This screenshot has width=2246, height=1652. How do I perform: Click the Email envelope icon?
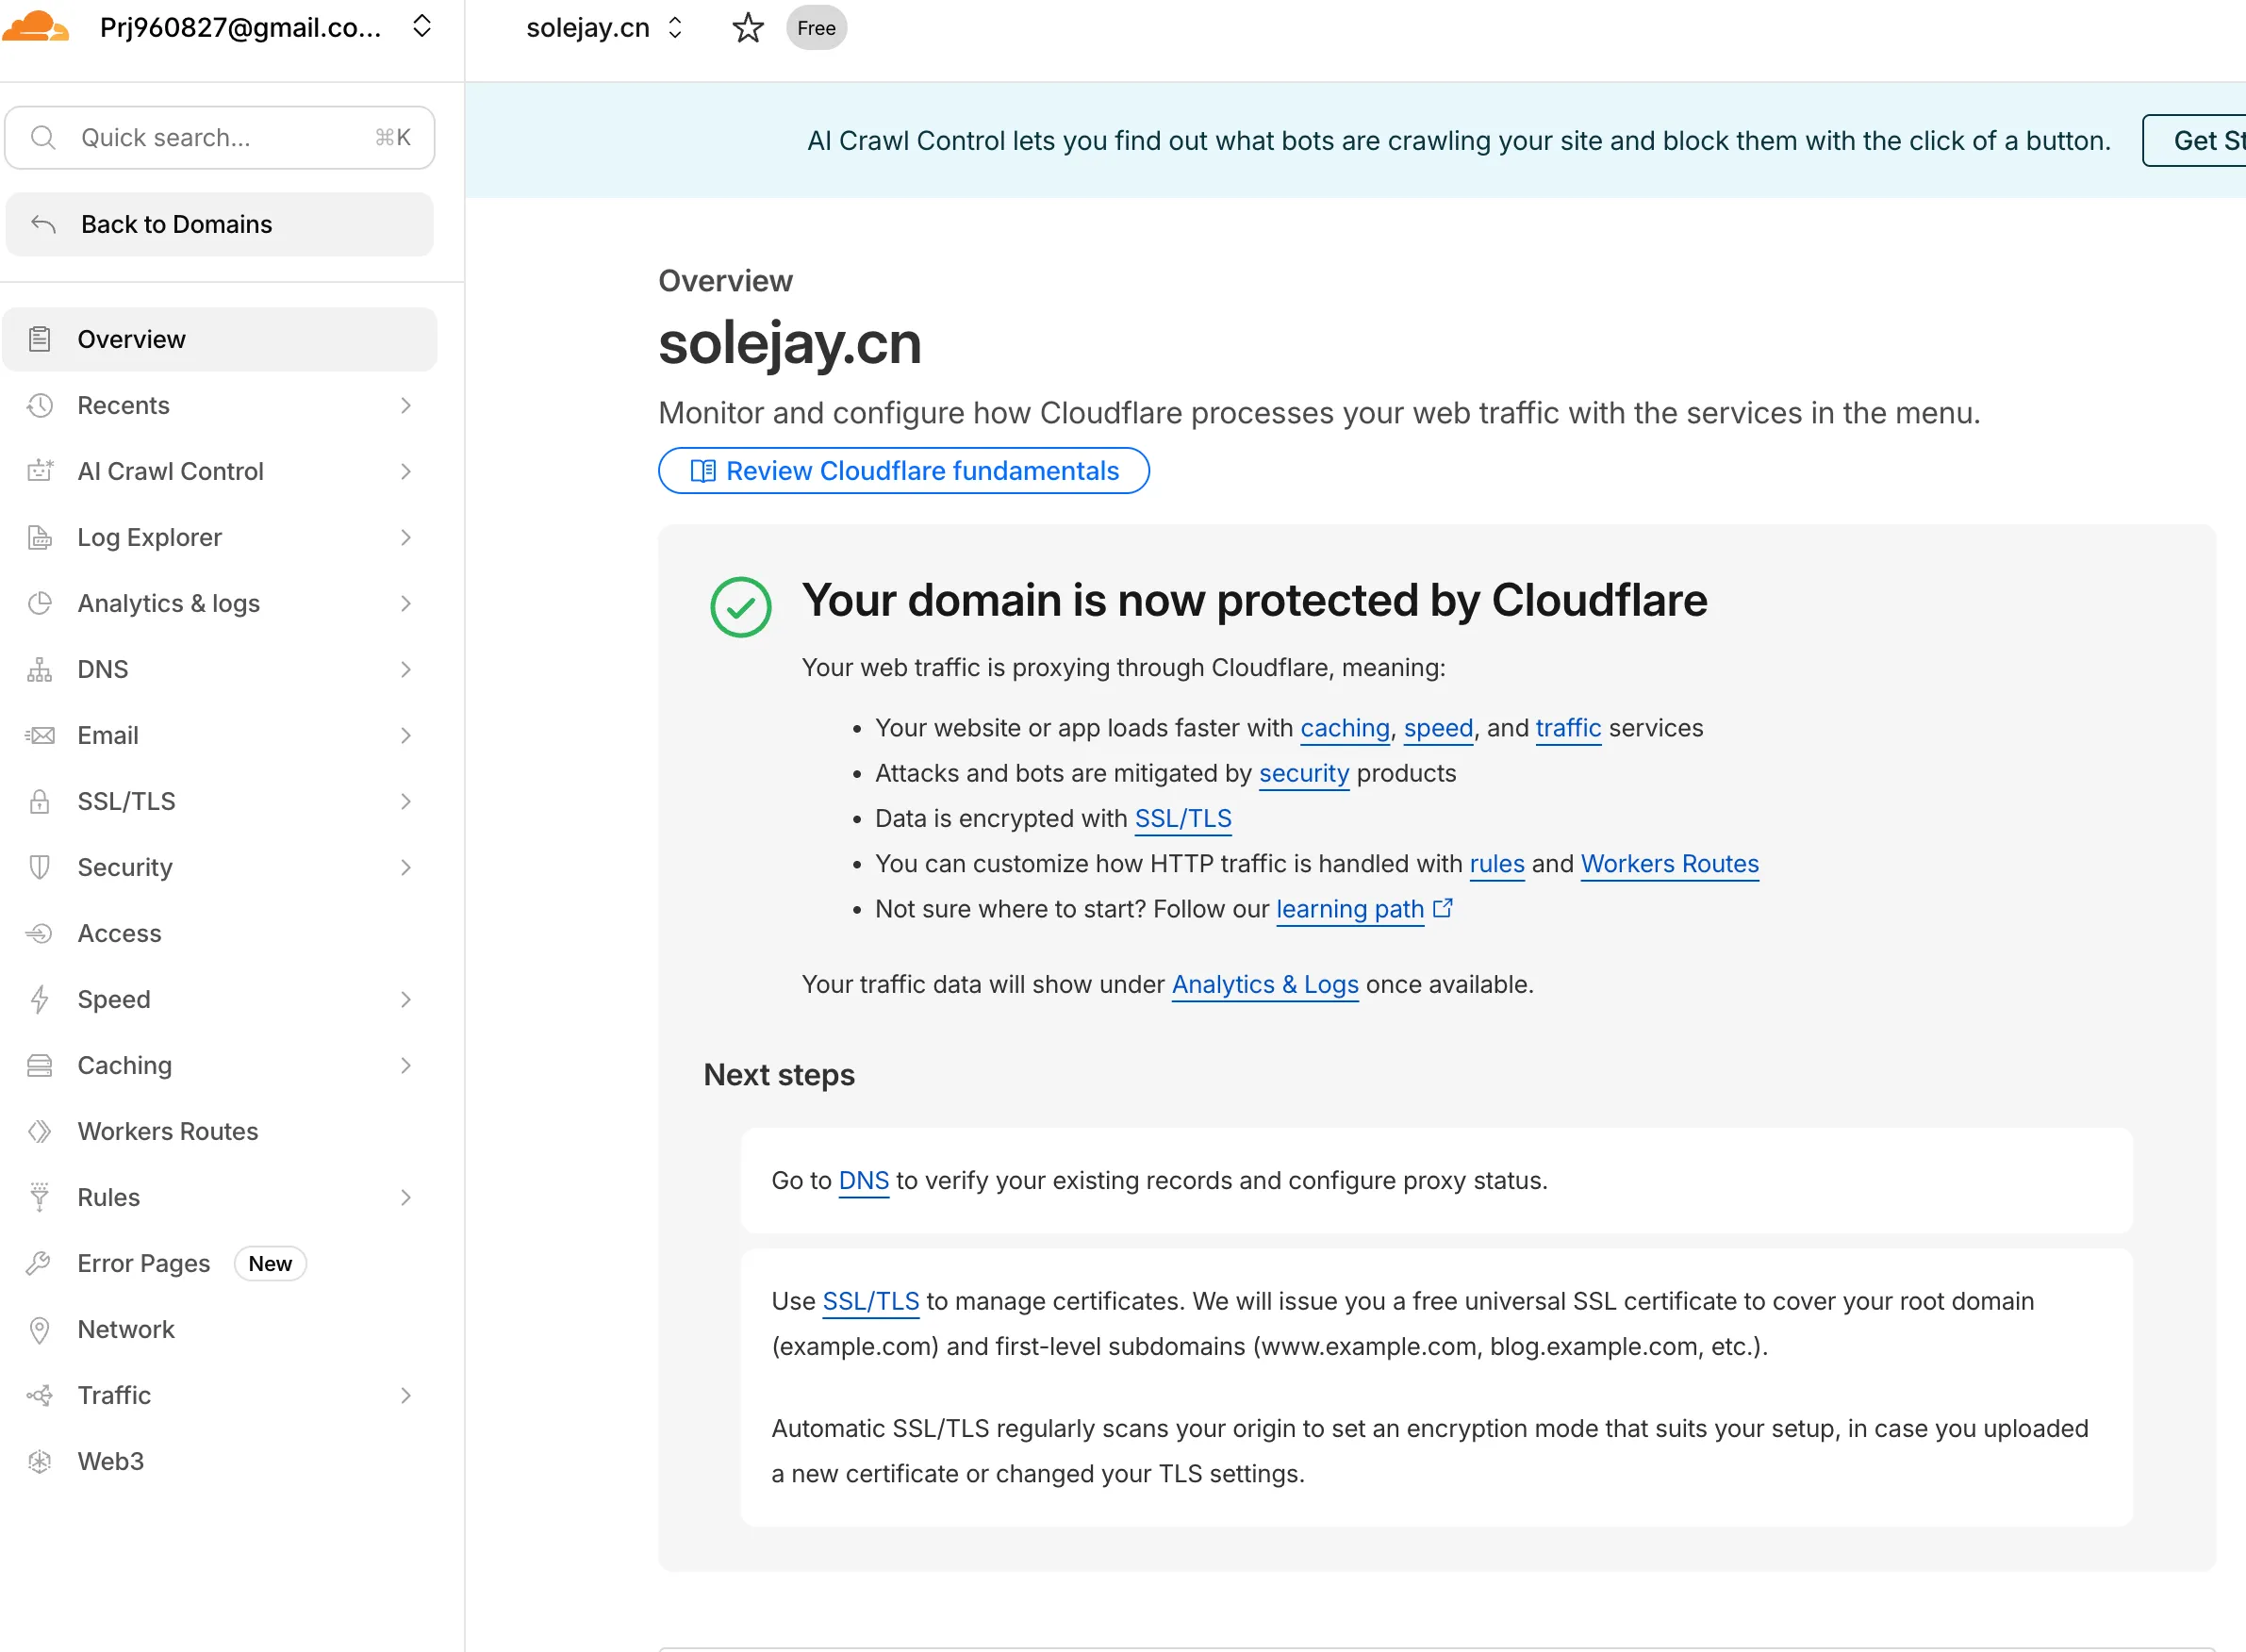click(x=40, y=735)
